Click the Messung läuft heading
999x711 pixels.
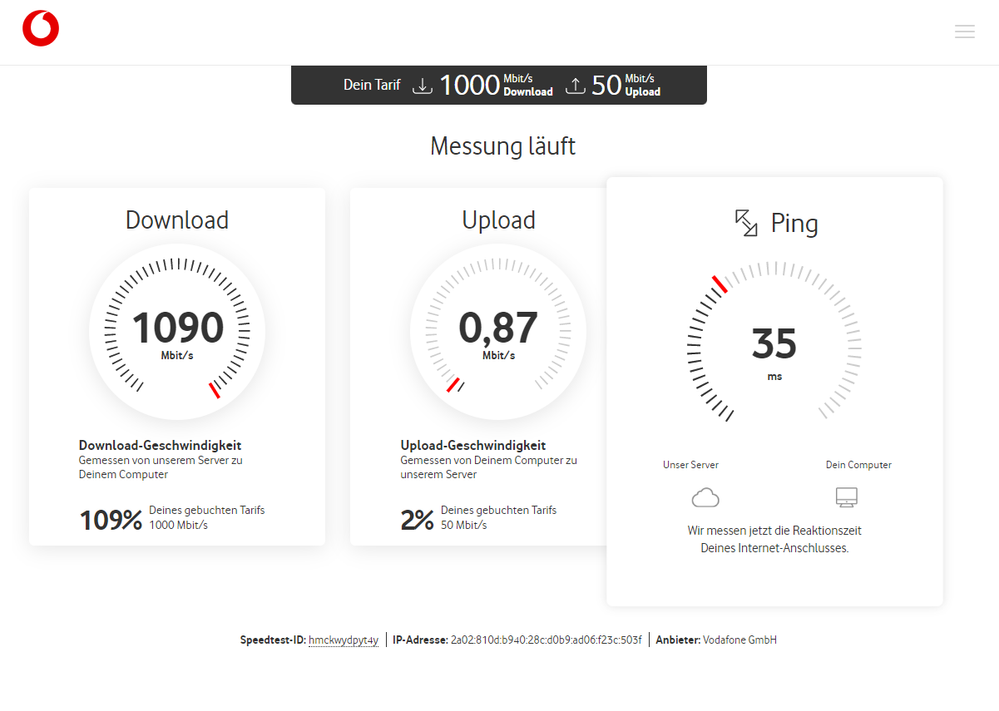point(502,146)
